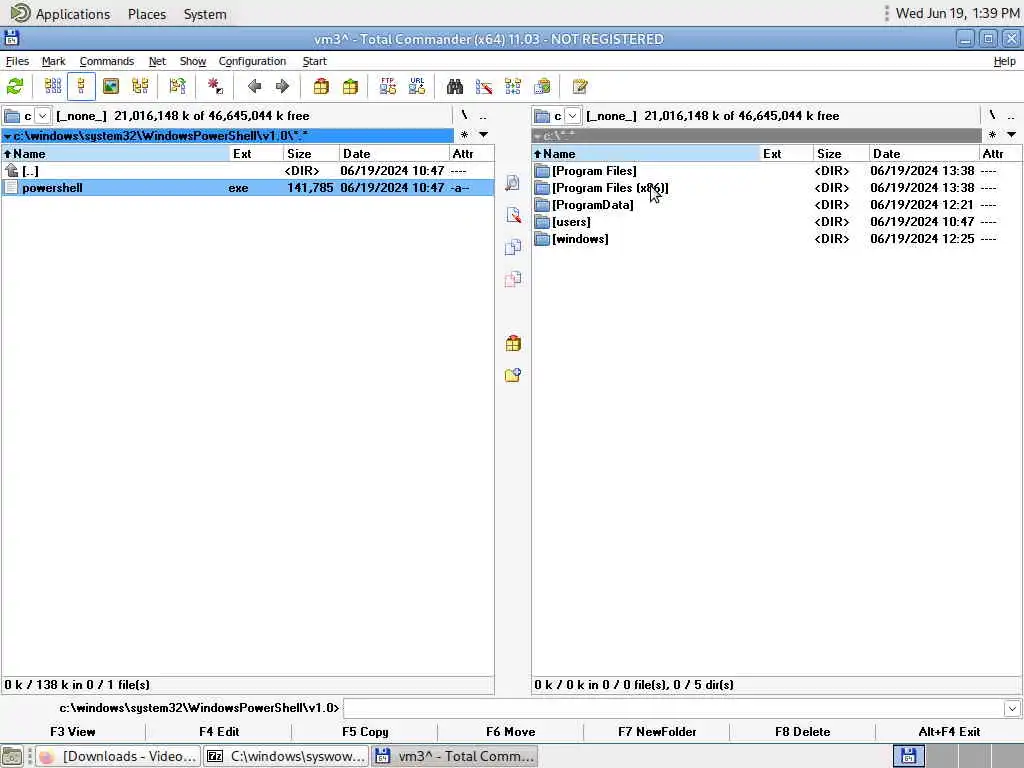Click the command line input field

click(x=674, y=708)
